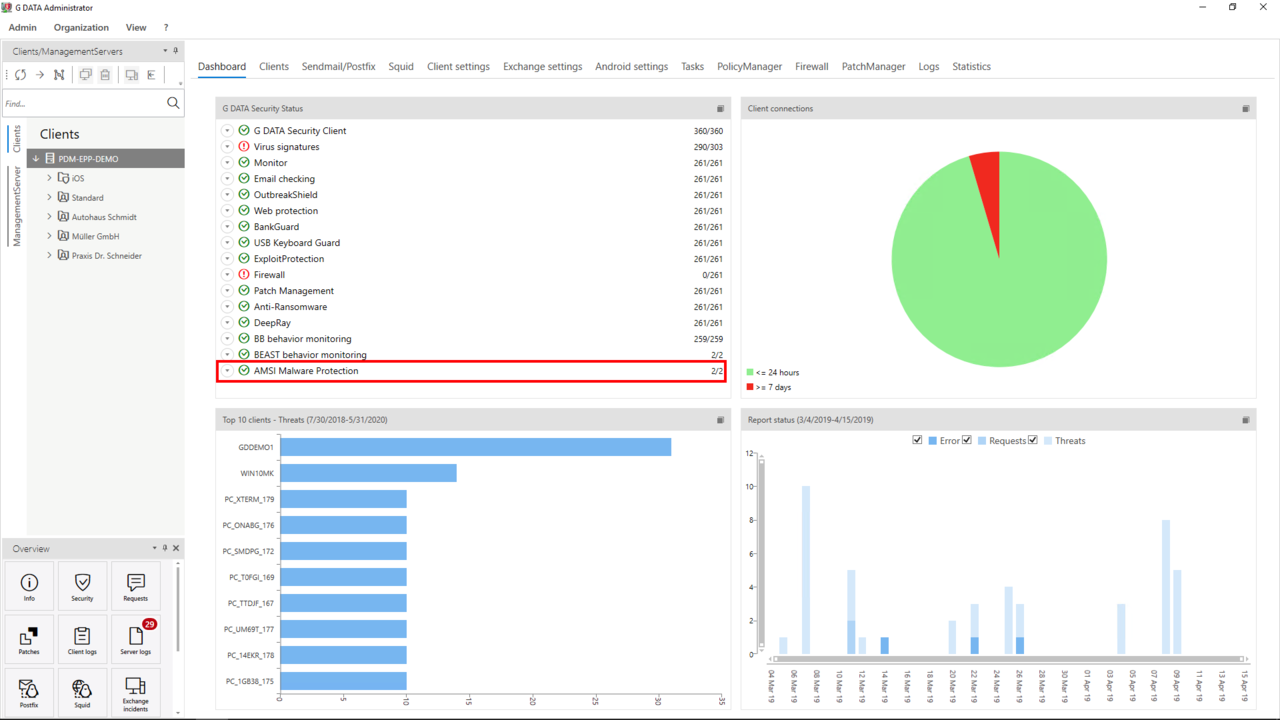Click the magnifier search icon beside Find
The width and height of the screenshot is (1280, 720).
(x=173, y=103)
